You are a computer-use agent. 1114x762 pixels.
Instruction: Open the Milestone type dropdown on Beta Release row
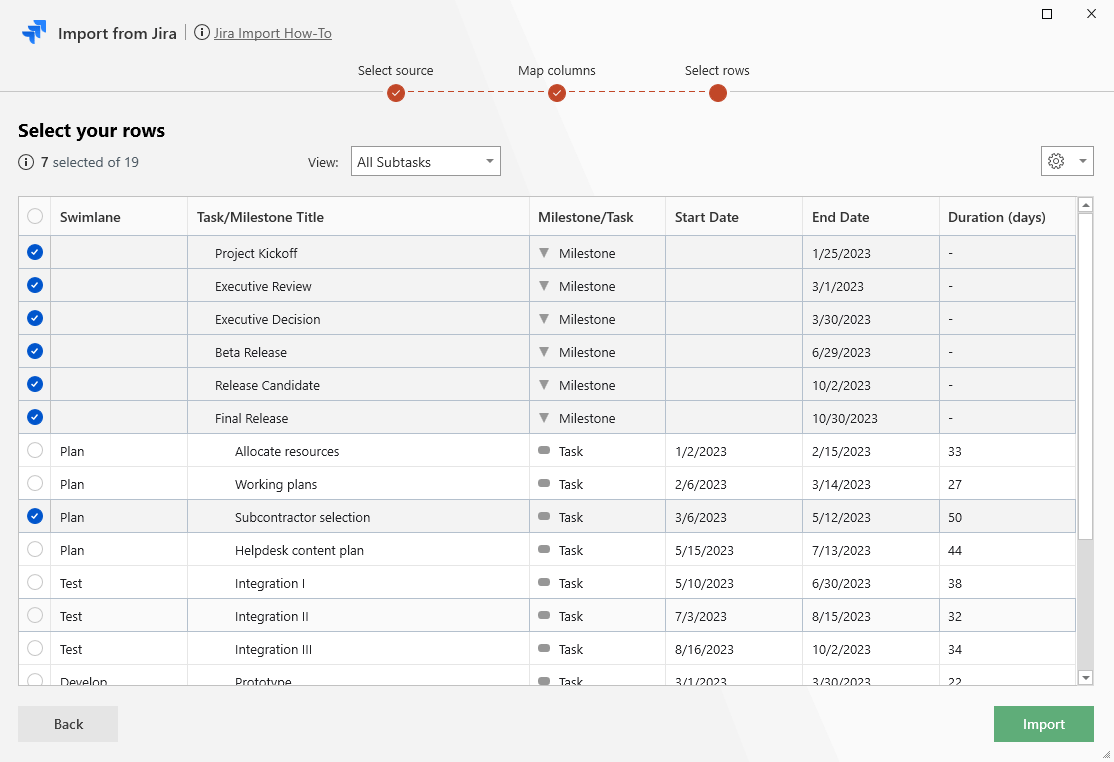[x=543, y=351]
